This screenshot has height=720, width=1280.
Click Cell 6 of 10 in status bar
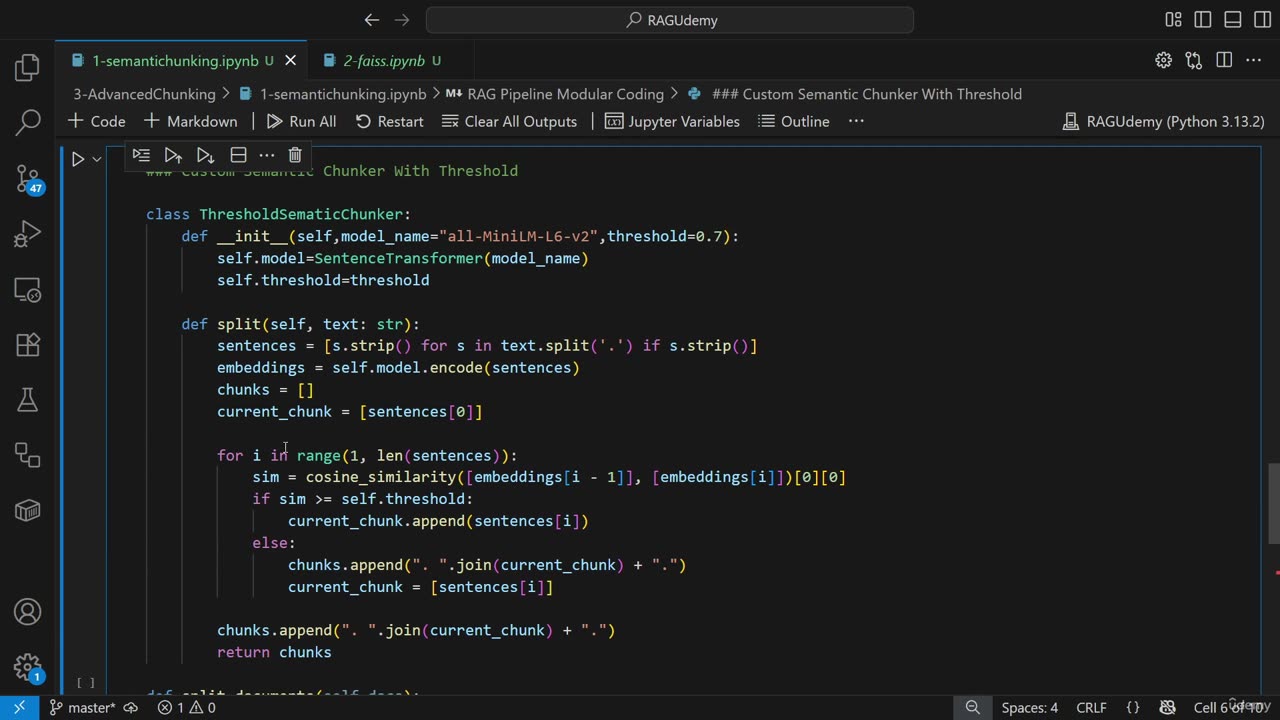click(x=1232, y=707)
